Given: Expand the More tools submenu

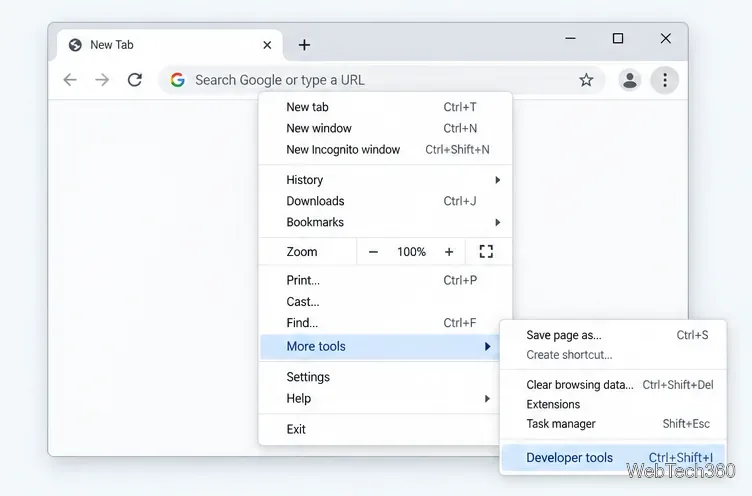Looking at the screenshot, I should (380, 346).
